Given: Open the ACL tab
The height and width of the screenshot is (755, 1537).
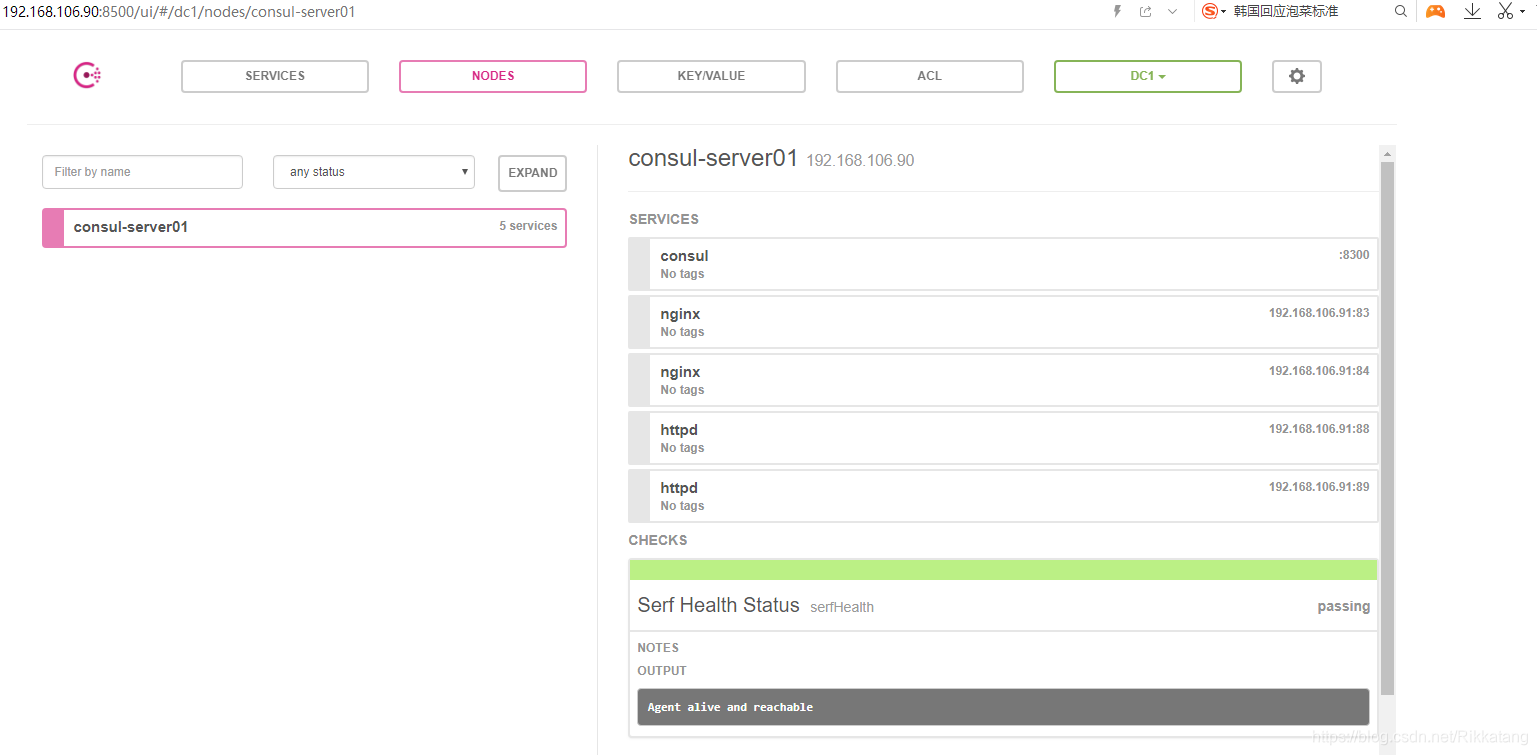Looking at the screenshot, I should pyautogui.click(x=930, y=76).
